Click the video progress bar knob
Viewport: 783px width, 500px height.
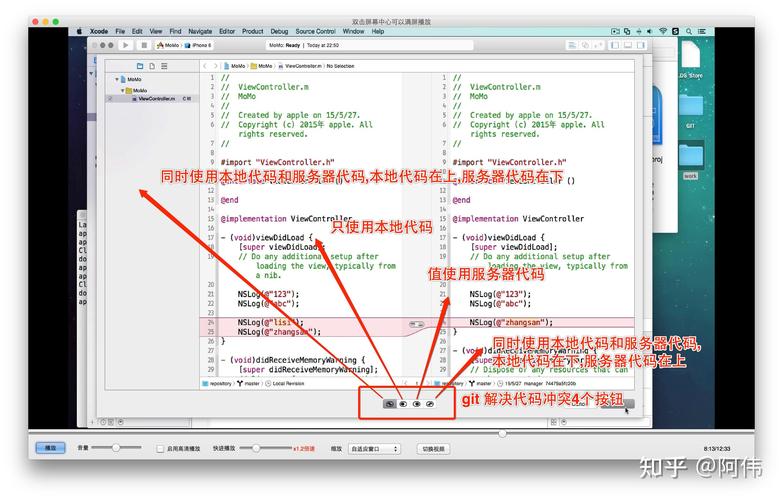(502, 433)
